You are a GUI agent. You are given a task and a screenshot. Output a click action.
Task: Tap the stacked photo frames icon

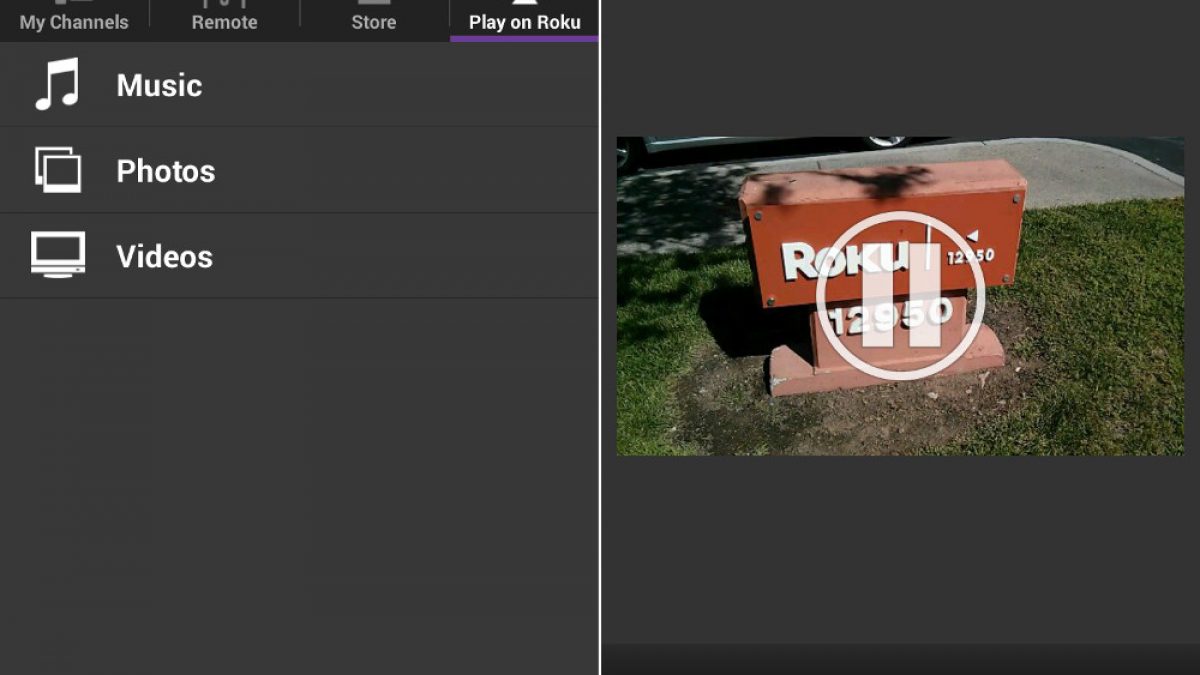57,170
